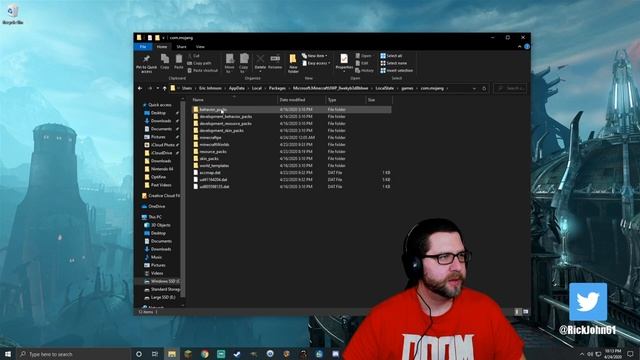Click Packages in the address breadcrumb
The image size is (640, 360).
277,88
